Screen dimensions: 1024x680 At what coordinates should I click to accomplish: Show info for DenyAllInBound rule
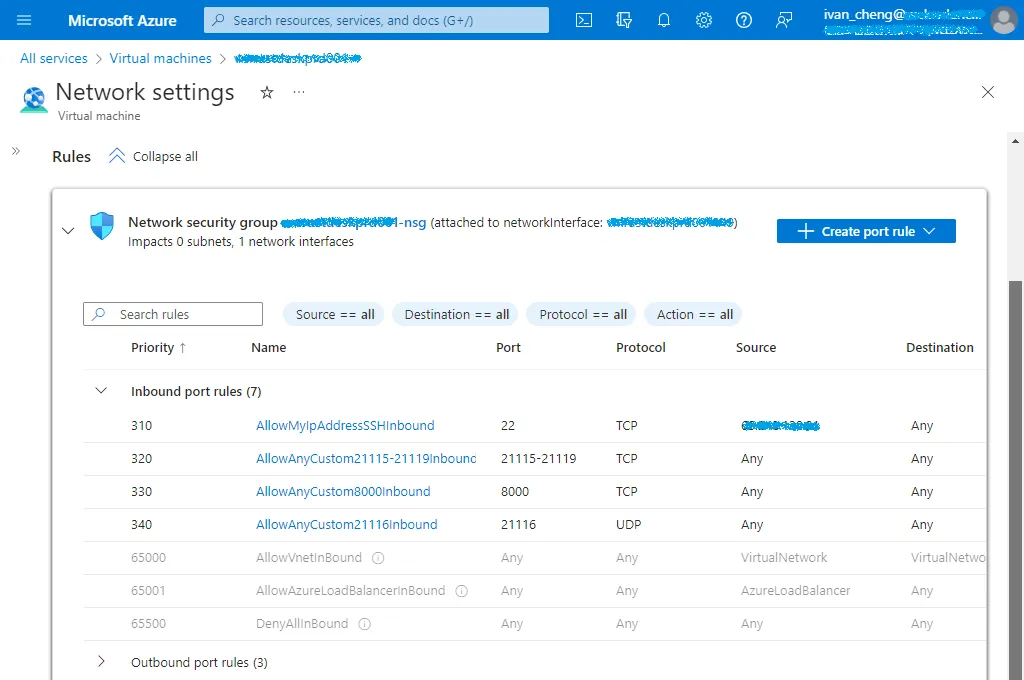coord(364,624)
